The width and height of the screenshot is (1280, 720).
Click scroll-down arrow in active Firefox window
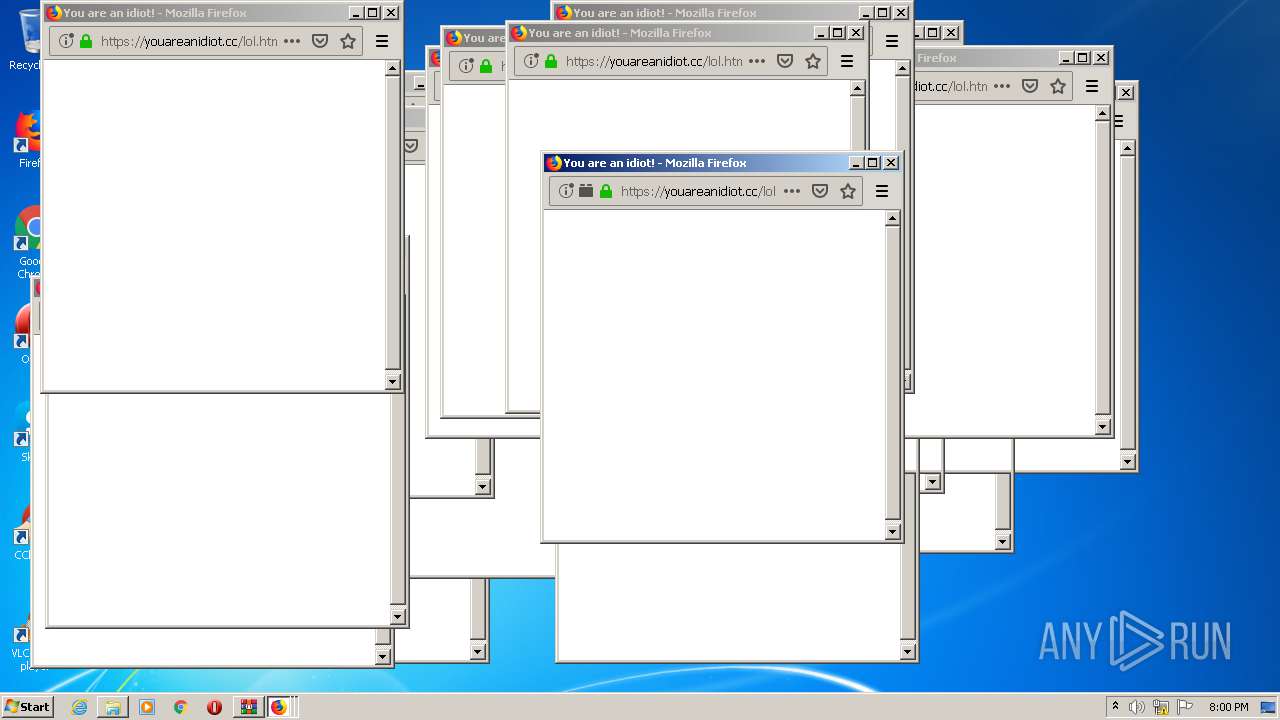[893, 532]
